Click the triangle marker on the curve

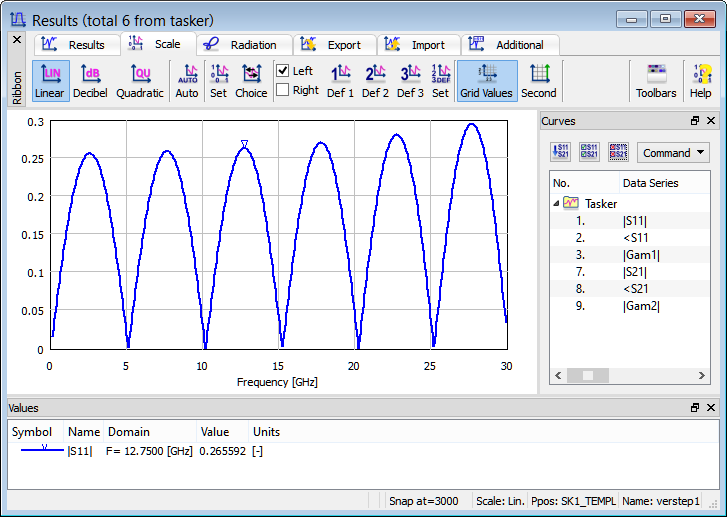(x=244, y=145)
